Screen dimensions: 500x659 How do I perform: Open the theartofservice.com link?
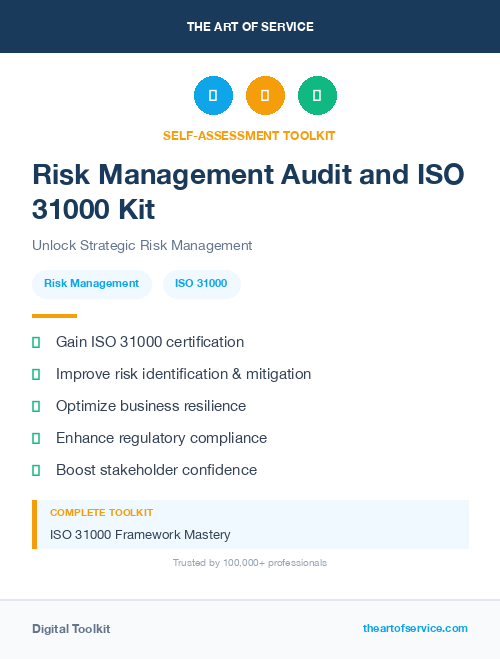pos(415,628)
